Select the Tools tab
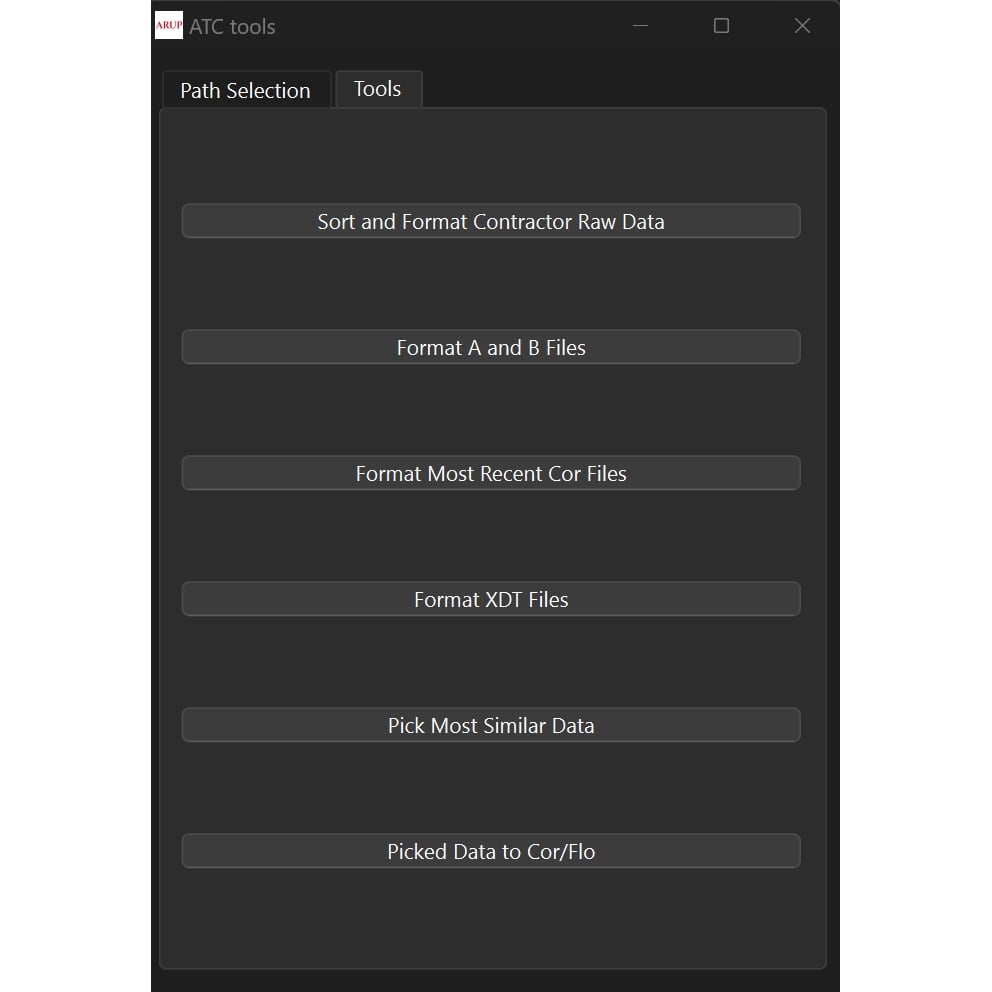 click(x=377, y=89)
